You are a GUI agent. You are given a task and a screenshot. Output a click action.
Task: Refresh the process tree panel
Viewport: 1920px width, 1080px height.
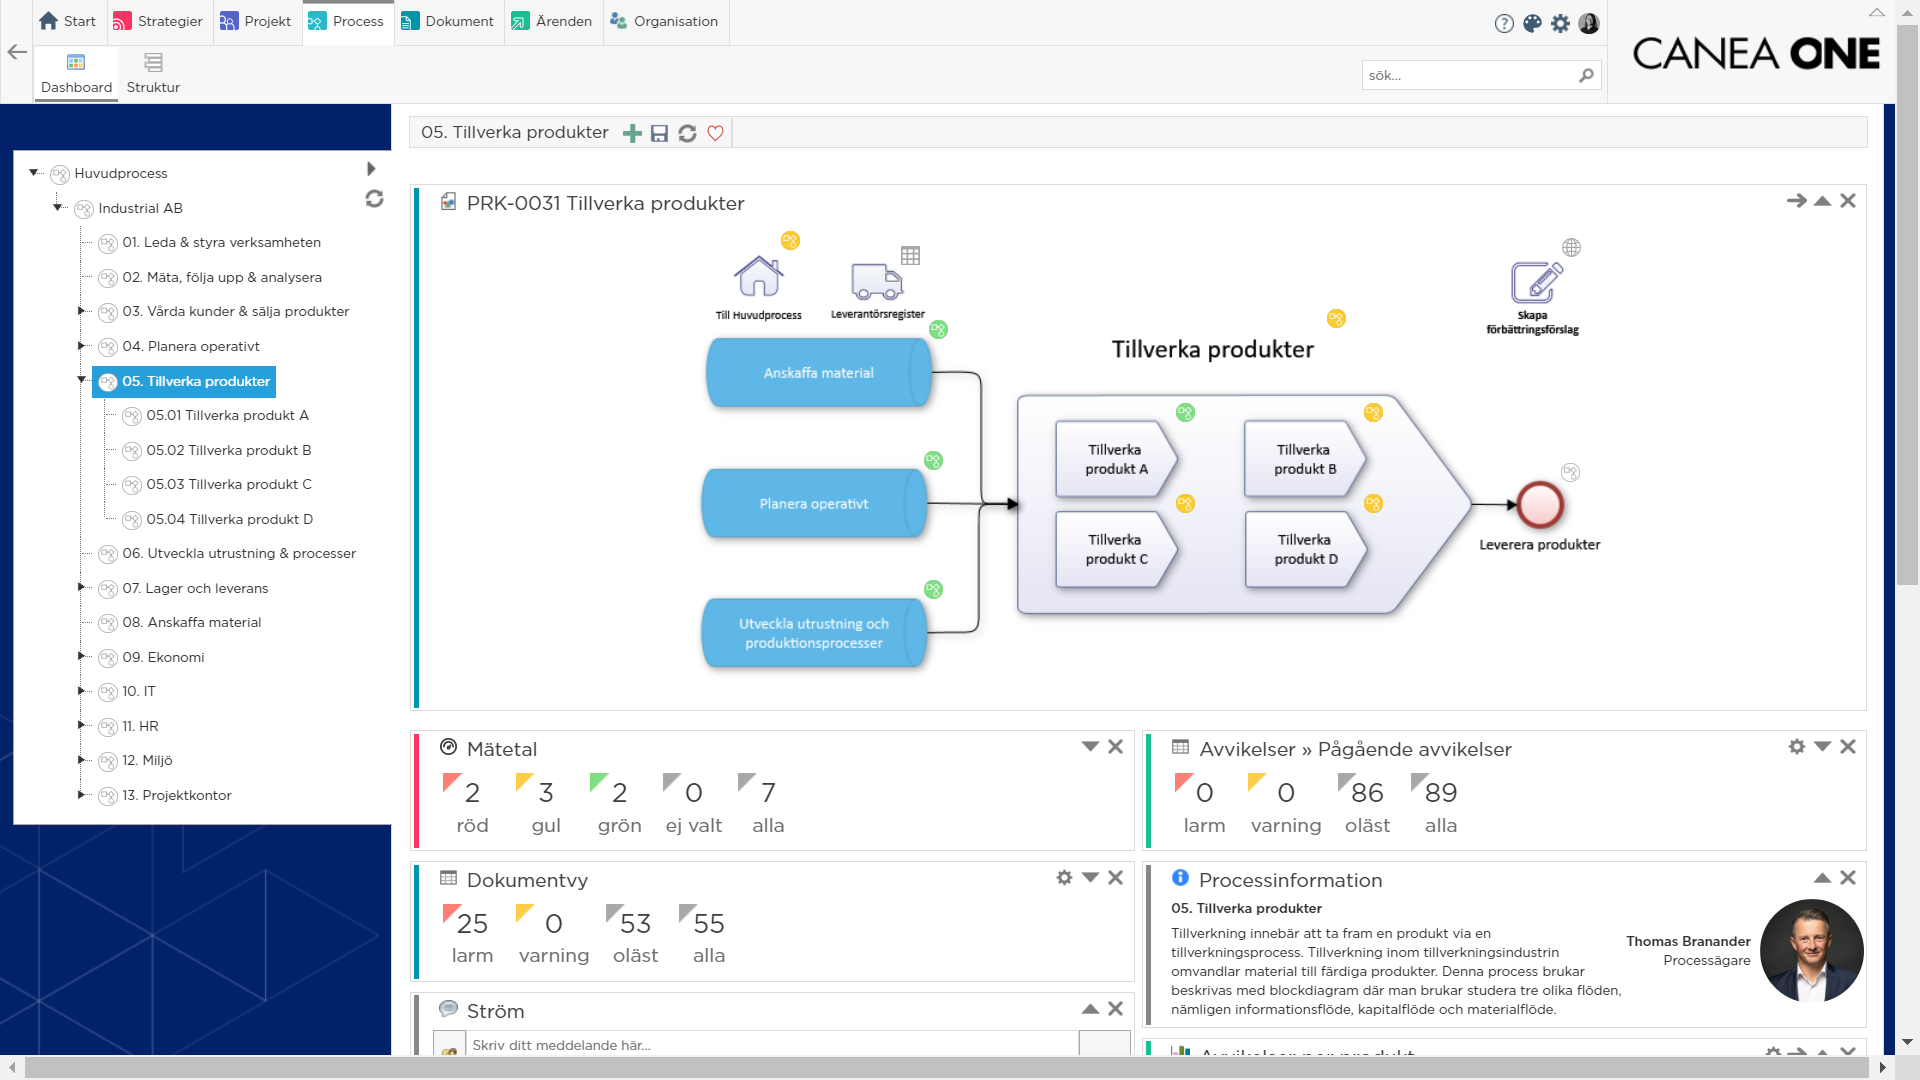coord(374,199)
